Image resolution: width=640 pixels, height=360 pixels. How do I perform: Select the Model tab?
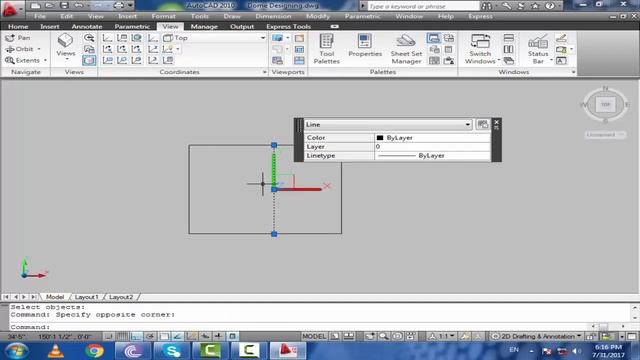(55, 297)
